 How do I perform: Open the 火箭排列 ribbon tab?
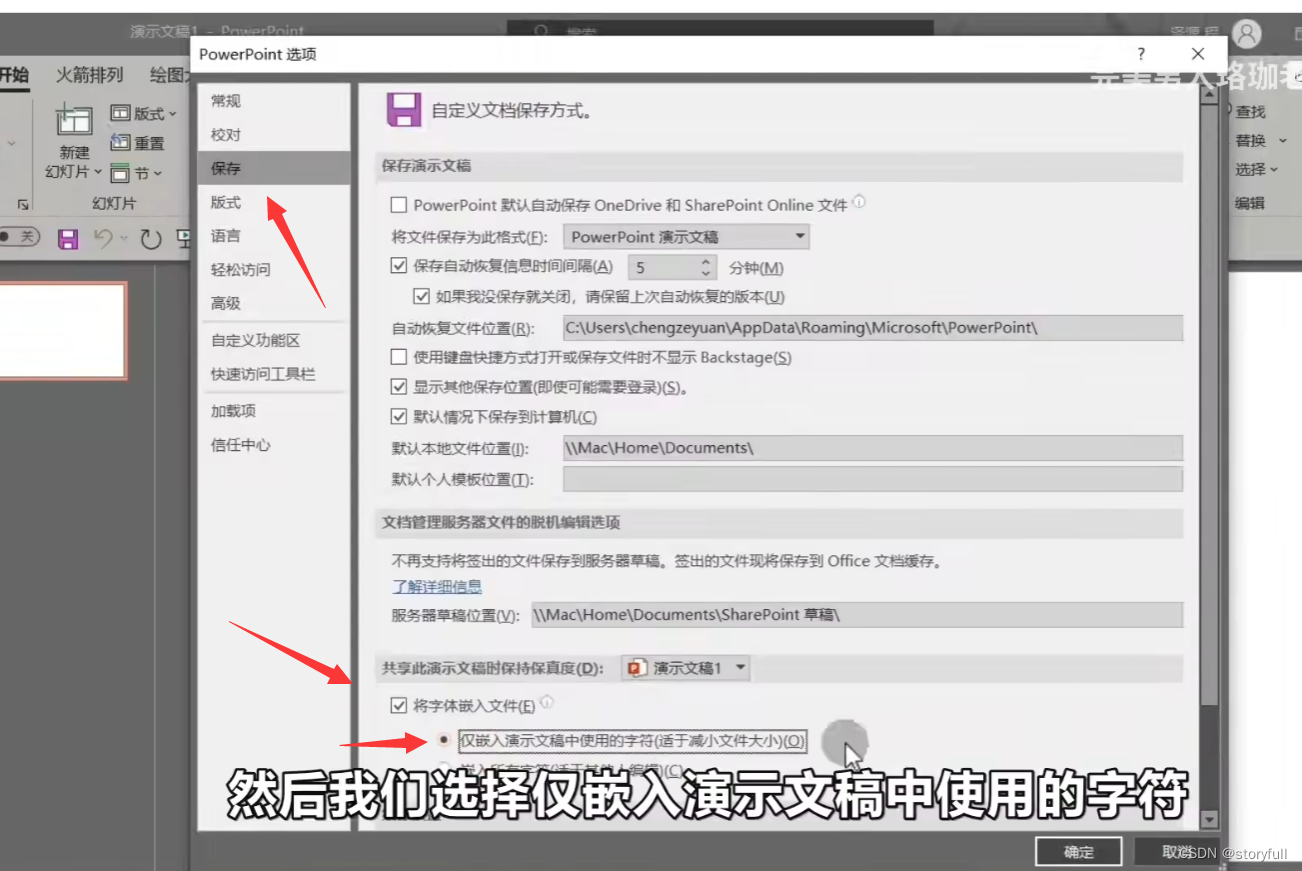click(89, 75)
